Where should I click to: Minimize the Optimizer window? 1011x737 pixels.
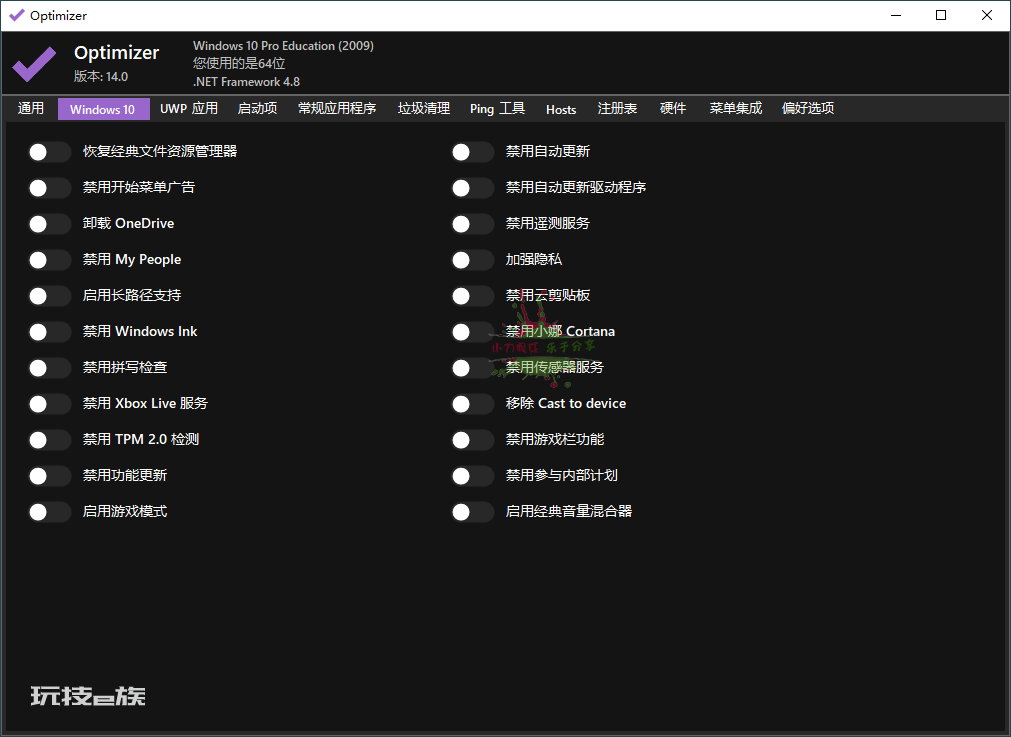(x=896, y=15)
